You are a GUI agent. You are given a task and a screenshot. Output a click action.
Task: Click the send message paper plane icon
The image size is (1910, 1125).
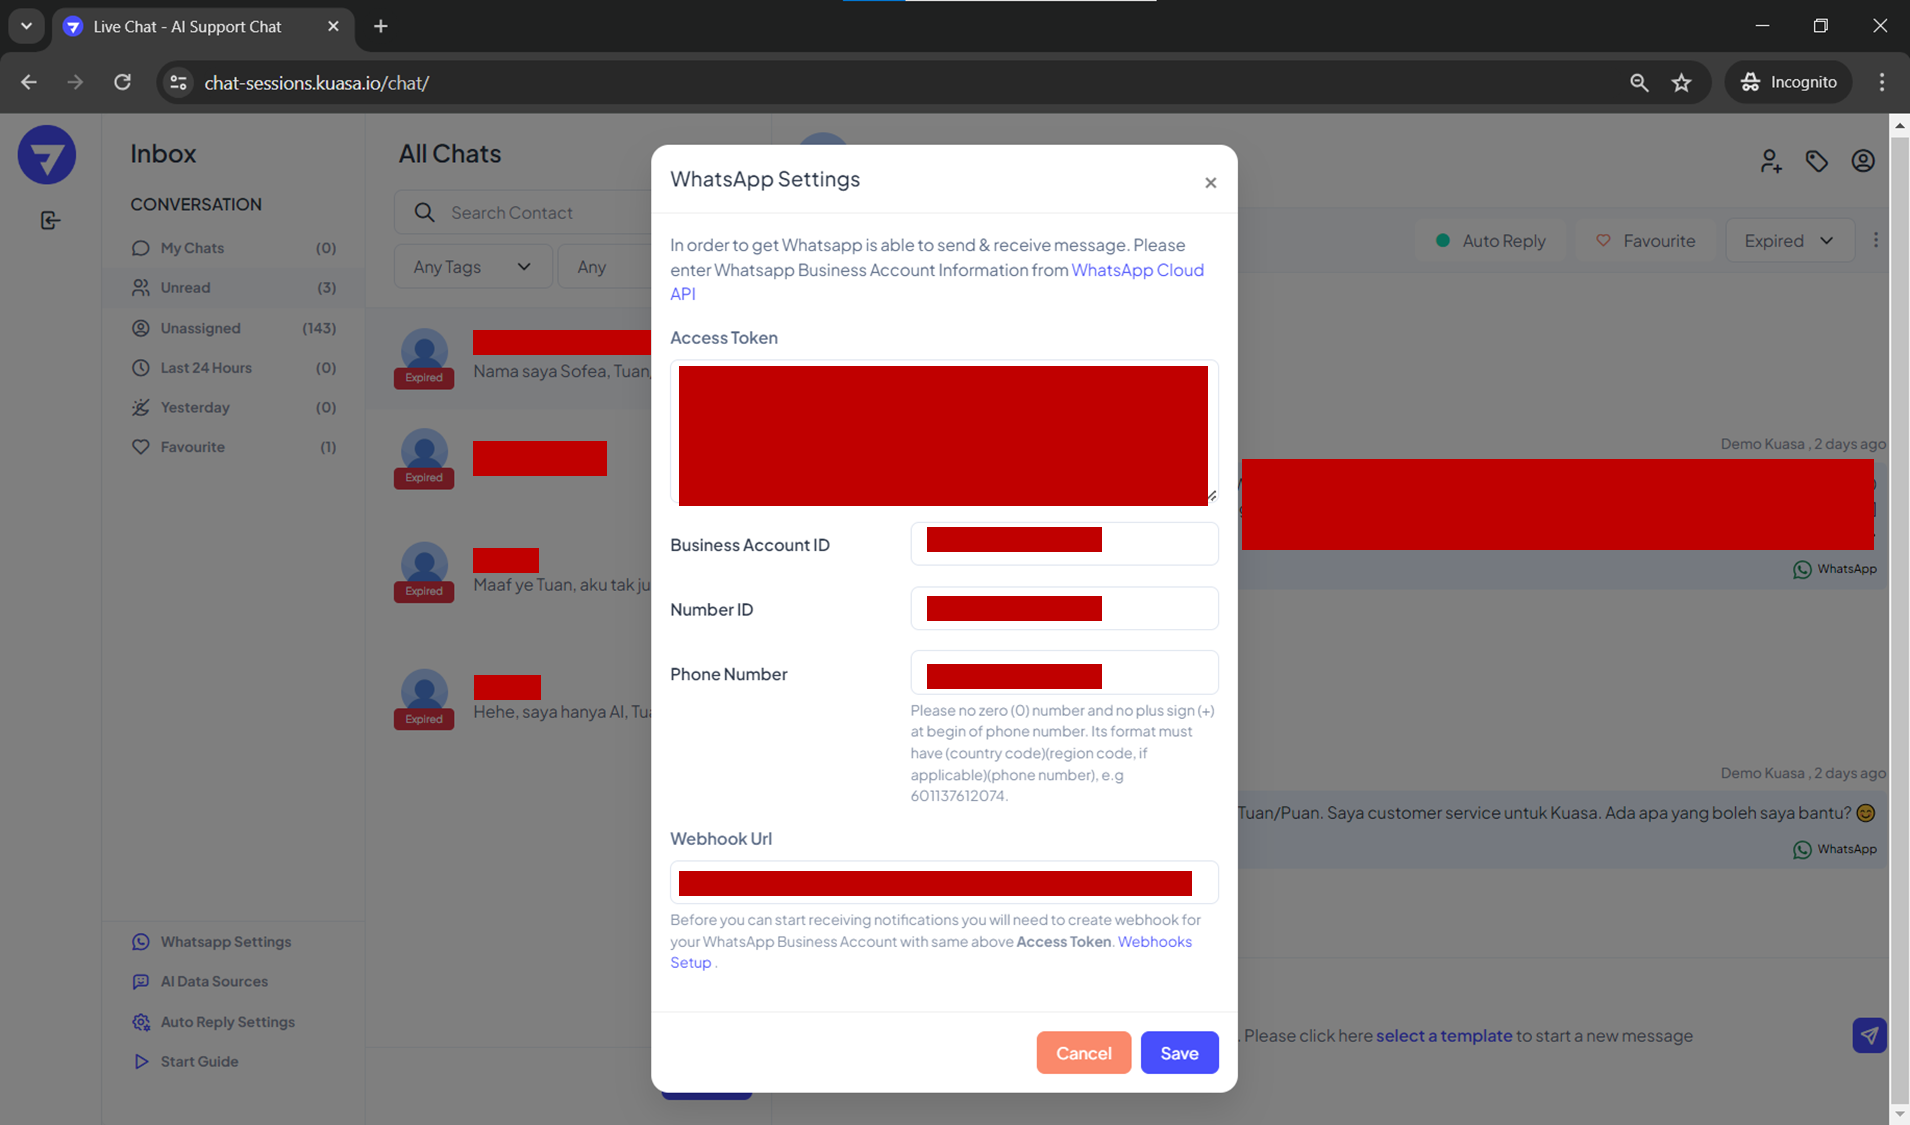tap(1868, 1036)
